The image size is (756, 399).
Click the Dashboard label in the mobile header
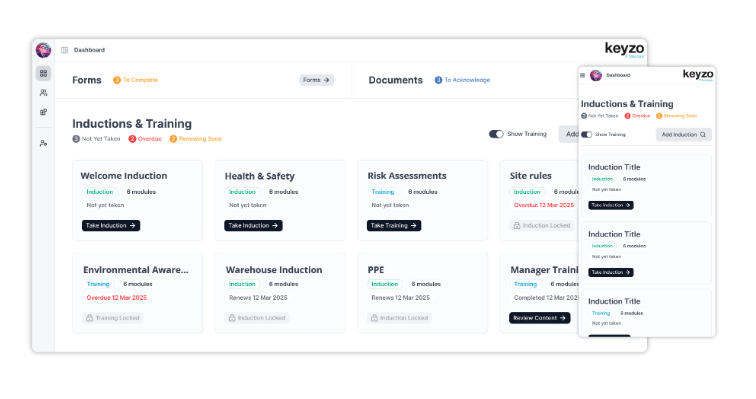(x=618, y=75)
